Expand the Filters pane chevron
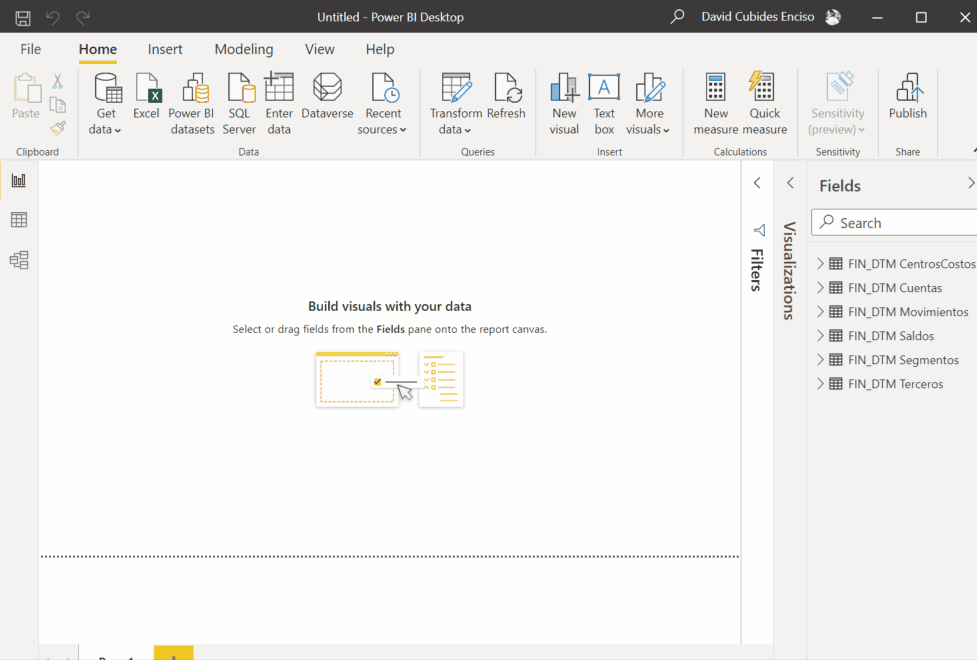Screen dimensions: 977x660 coord(757,183)
